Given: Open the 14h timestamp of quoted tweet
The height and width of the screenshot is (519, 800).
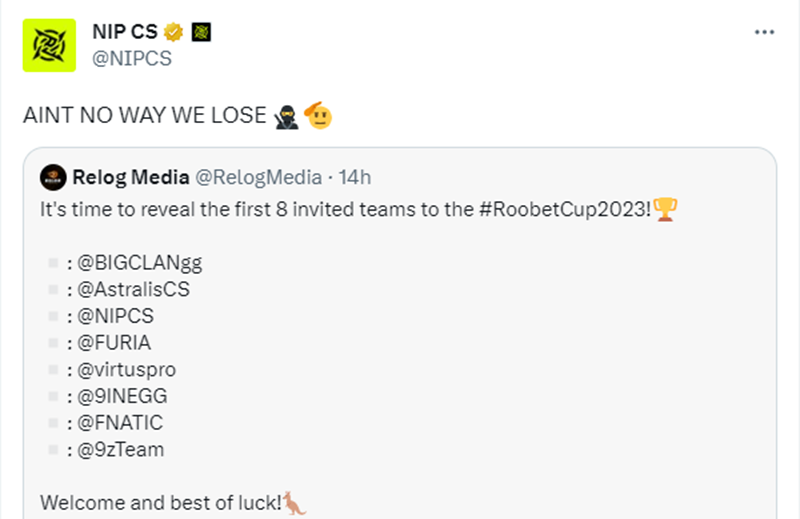Looking at the screenshot, I should point(355,178).
